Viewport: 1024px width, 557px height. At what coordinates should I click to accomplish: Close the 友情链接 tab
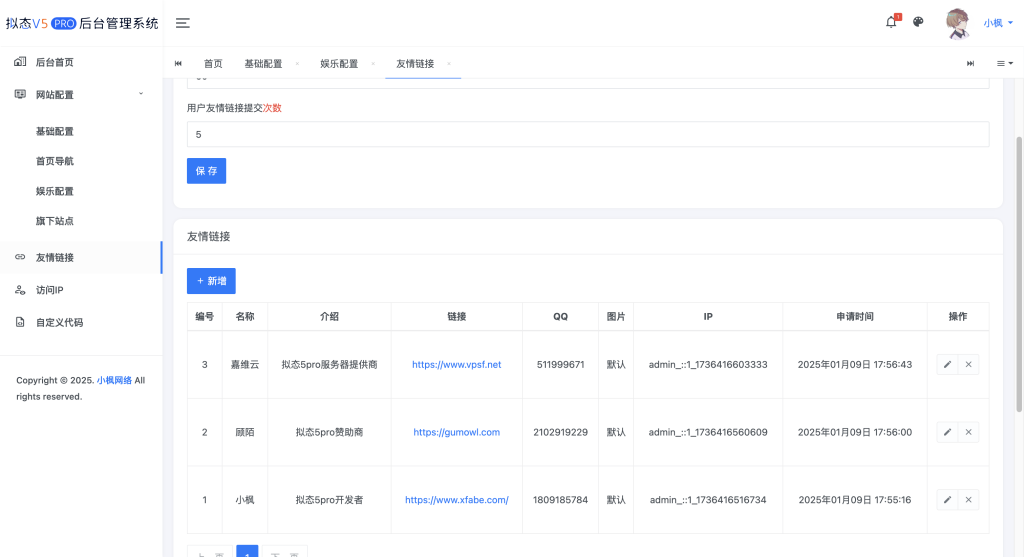(449, 63)
